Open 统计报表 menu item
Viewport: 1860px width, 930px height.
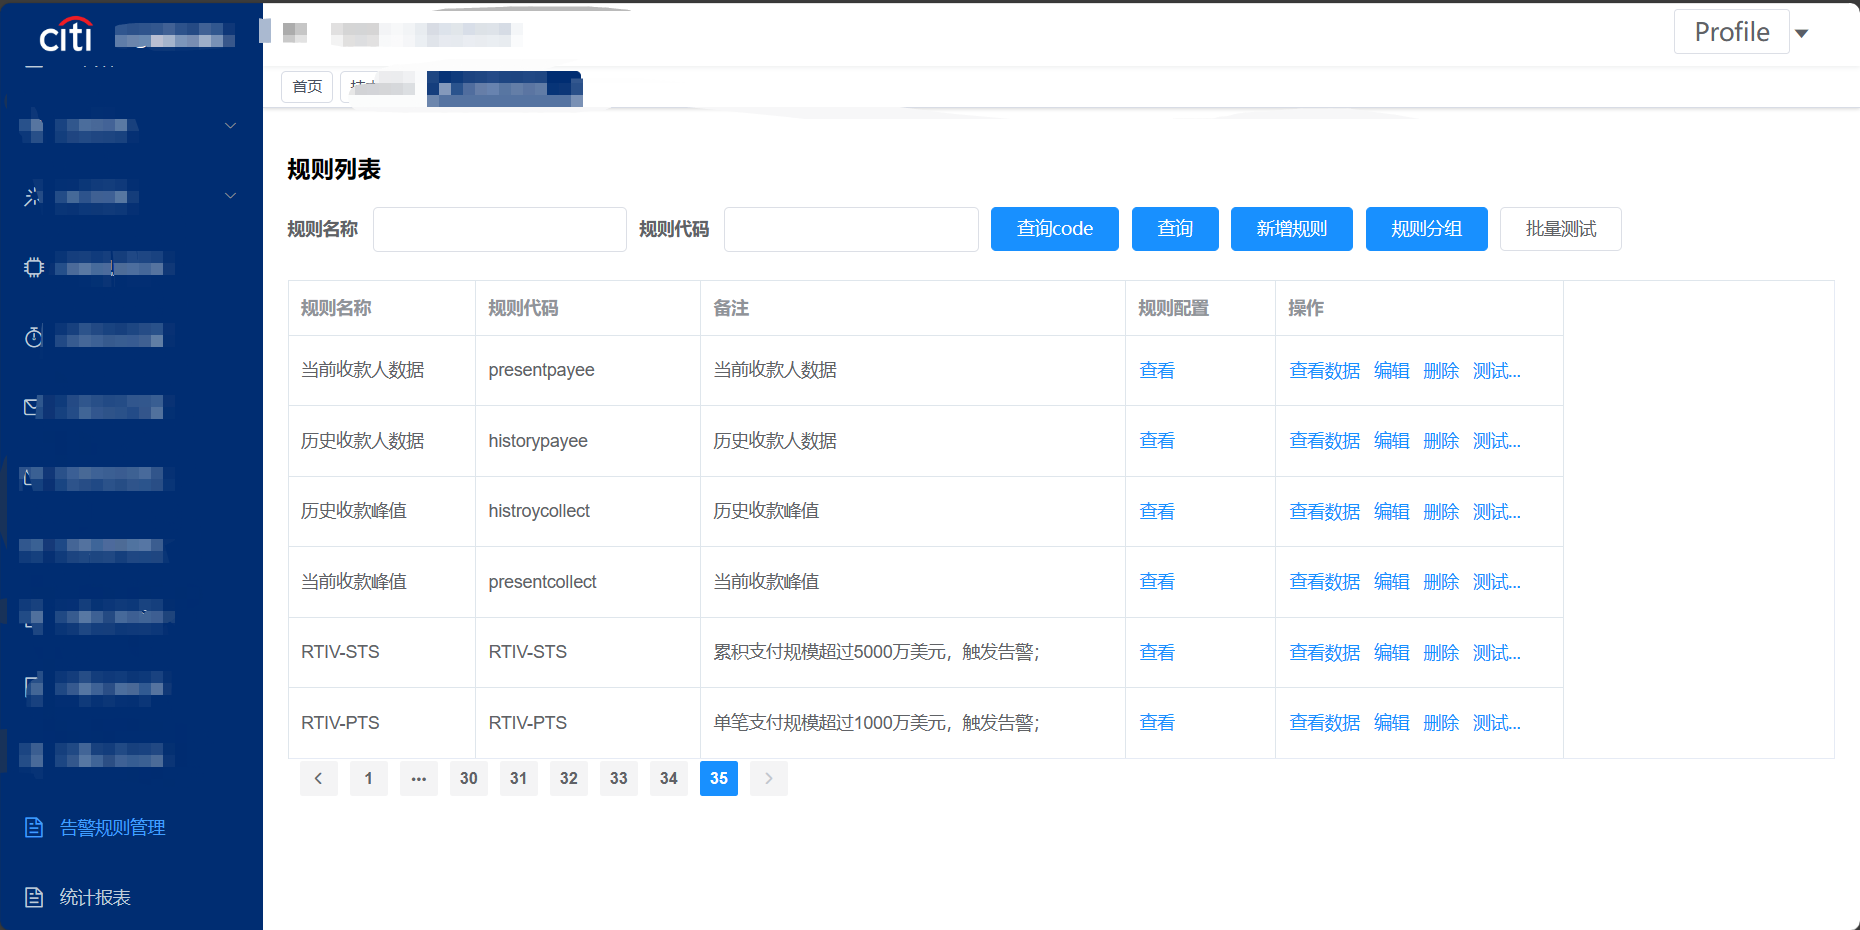click(95, 897)
